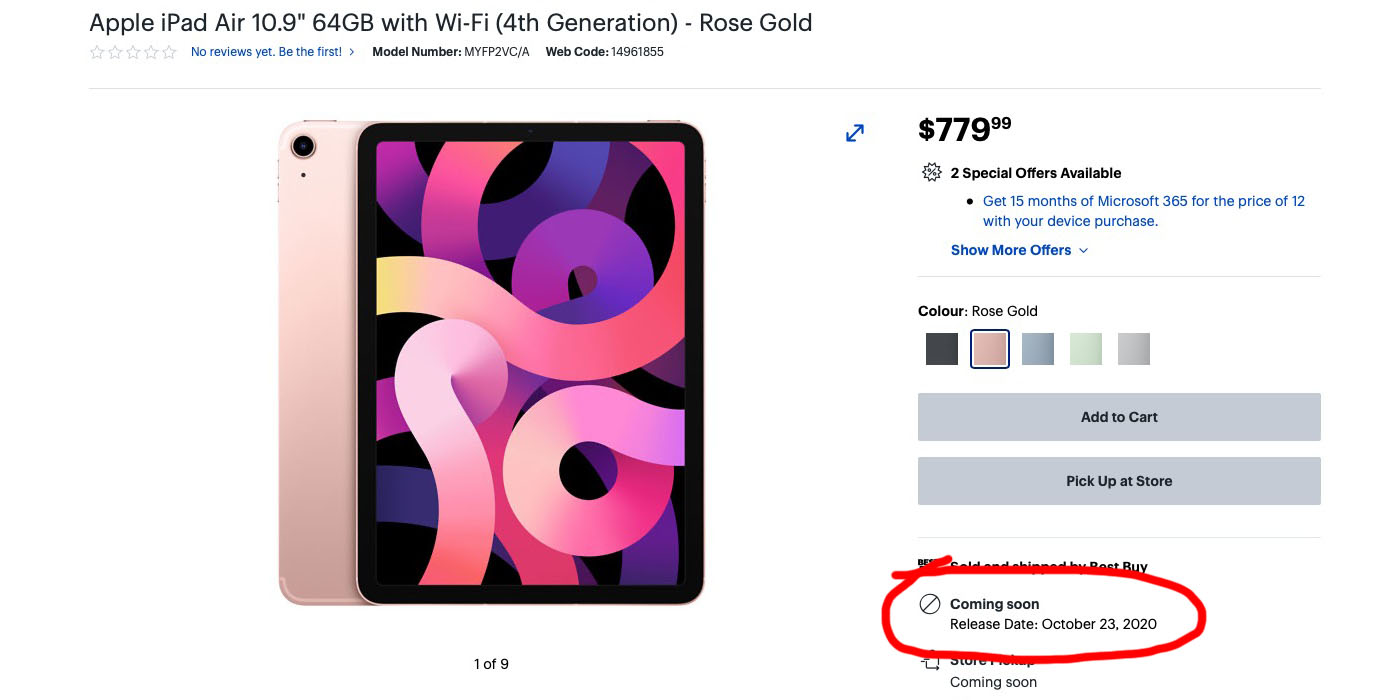Viewport: 1400px width, 700px height.
Task: Pick the Silver colour swatch
Action: coord(1134,349)
